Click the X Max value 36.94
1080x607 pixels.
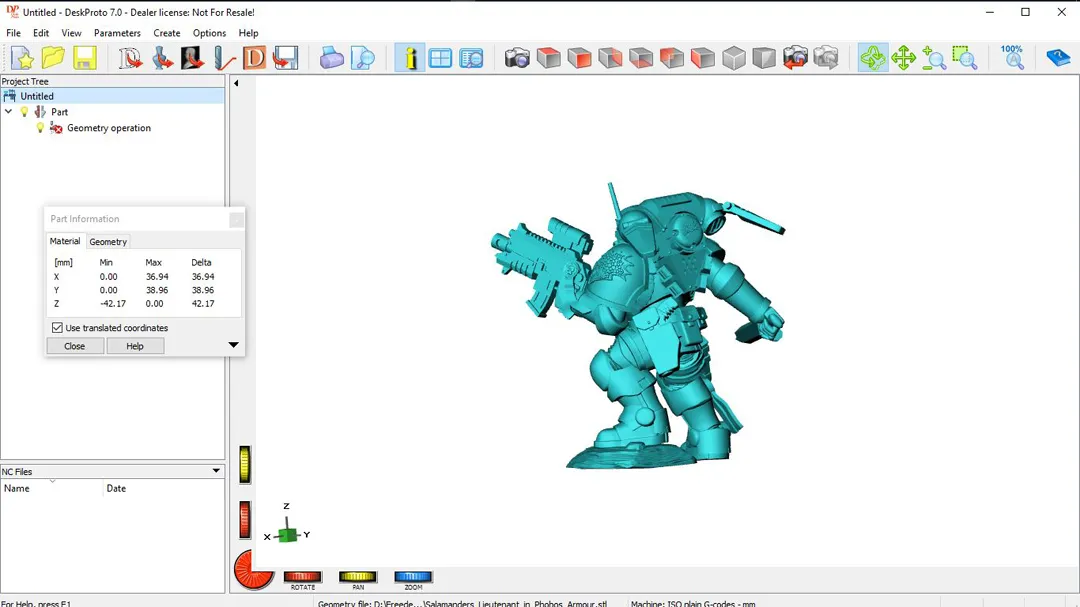click(157, 276)
